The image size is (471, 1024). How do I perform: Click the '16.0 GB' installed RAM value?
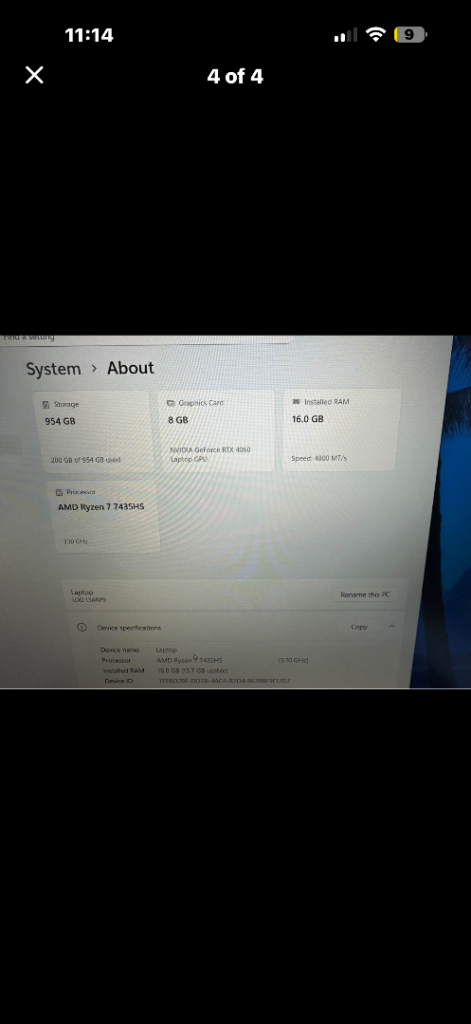[308, 419]
